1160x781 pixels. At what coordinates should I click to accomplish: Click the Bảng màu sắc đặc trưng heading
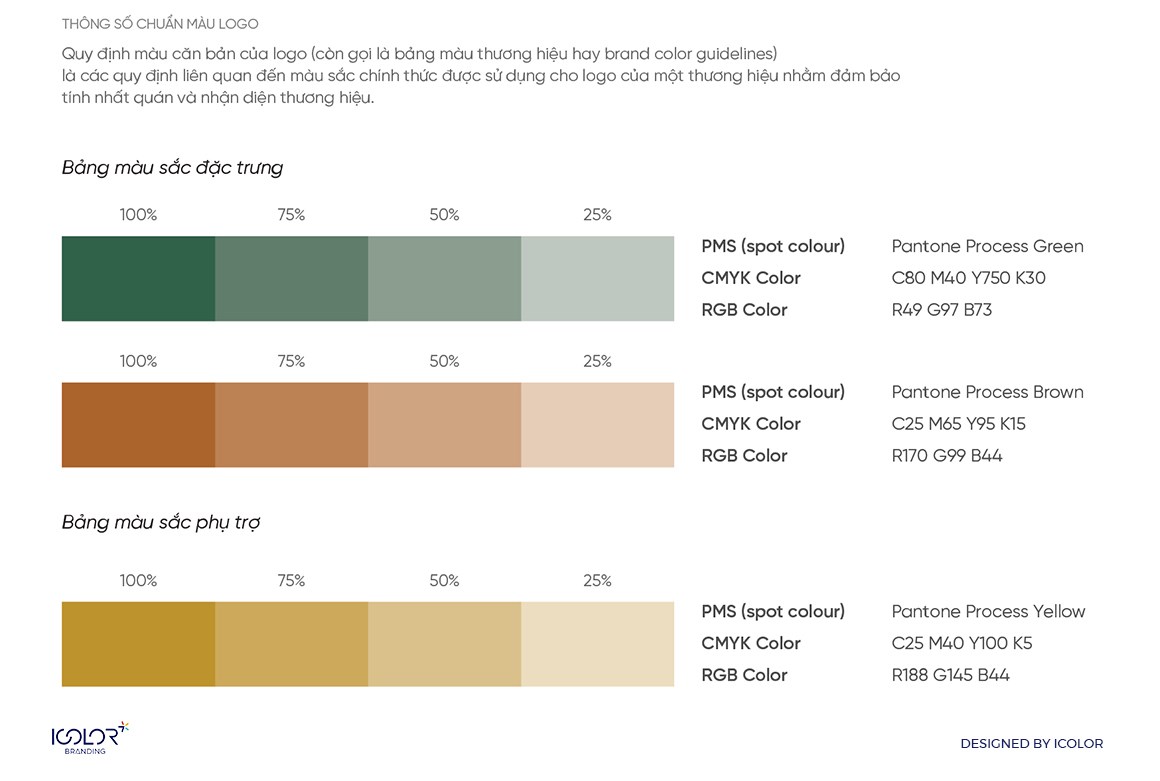point(172,168)
